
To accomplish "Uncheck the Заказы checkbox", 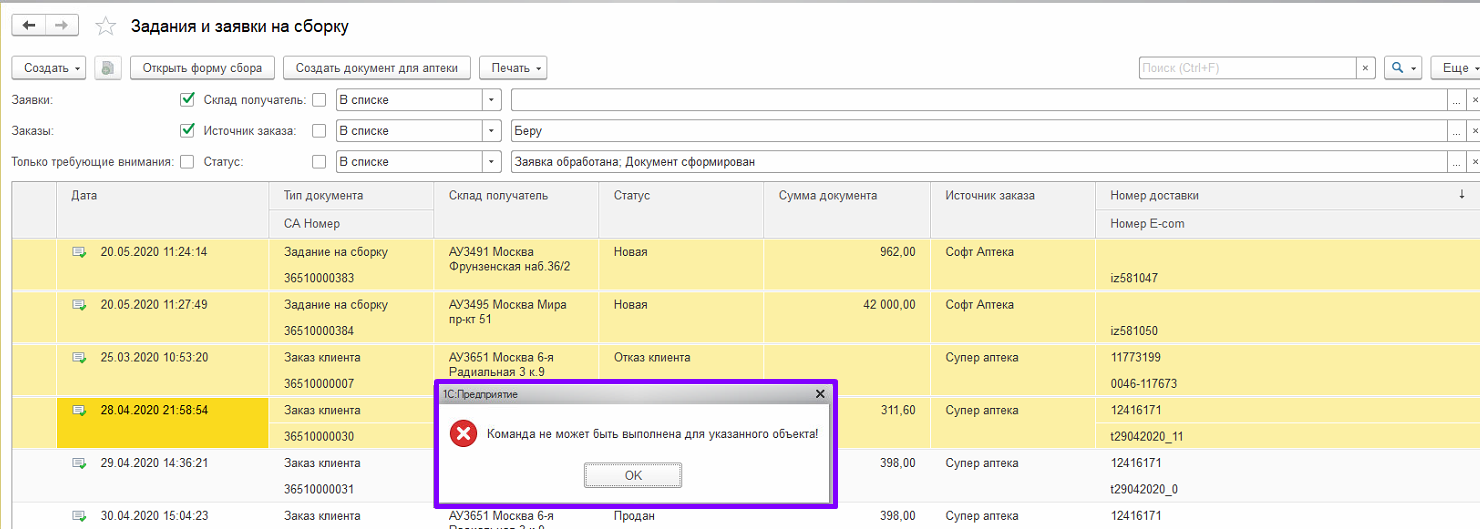I will pos(187,131).
